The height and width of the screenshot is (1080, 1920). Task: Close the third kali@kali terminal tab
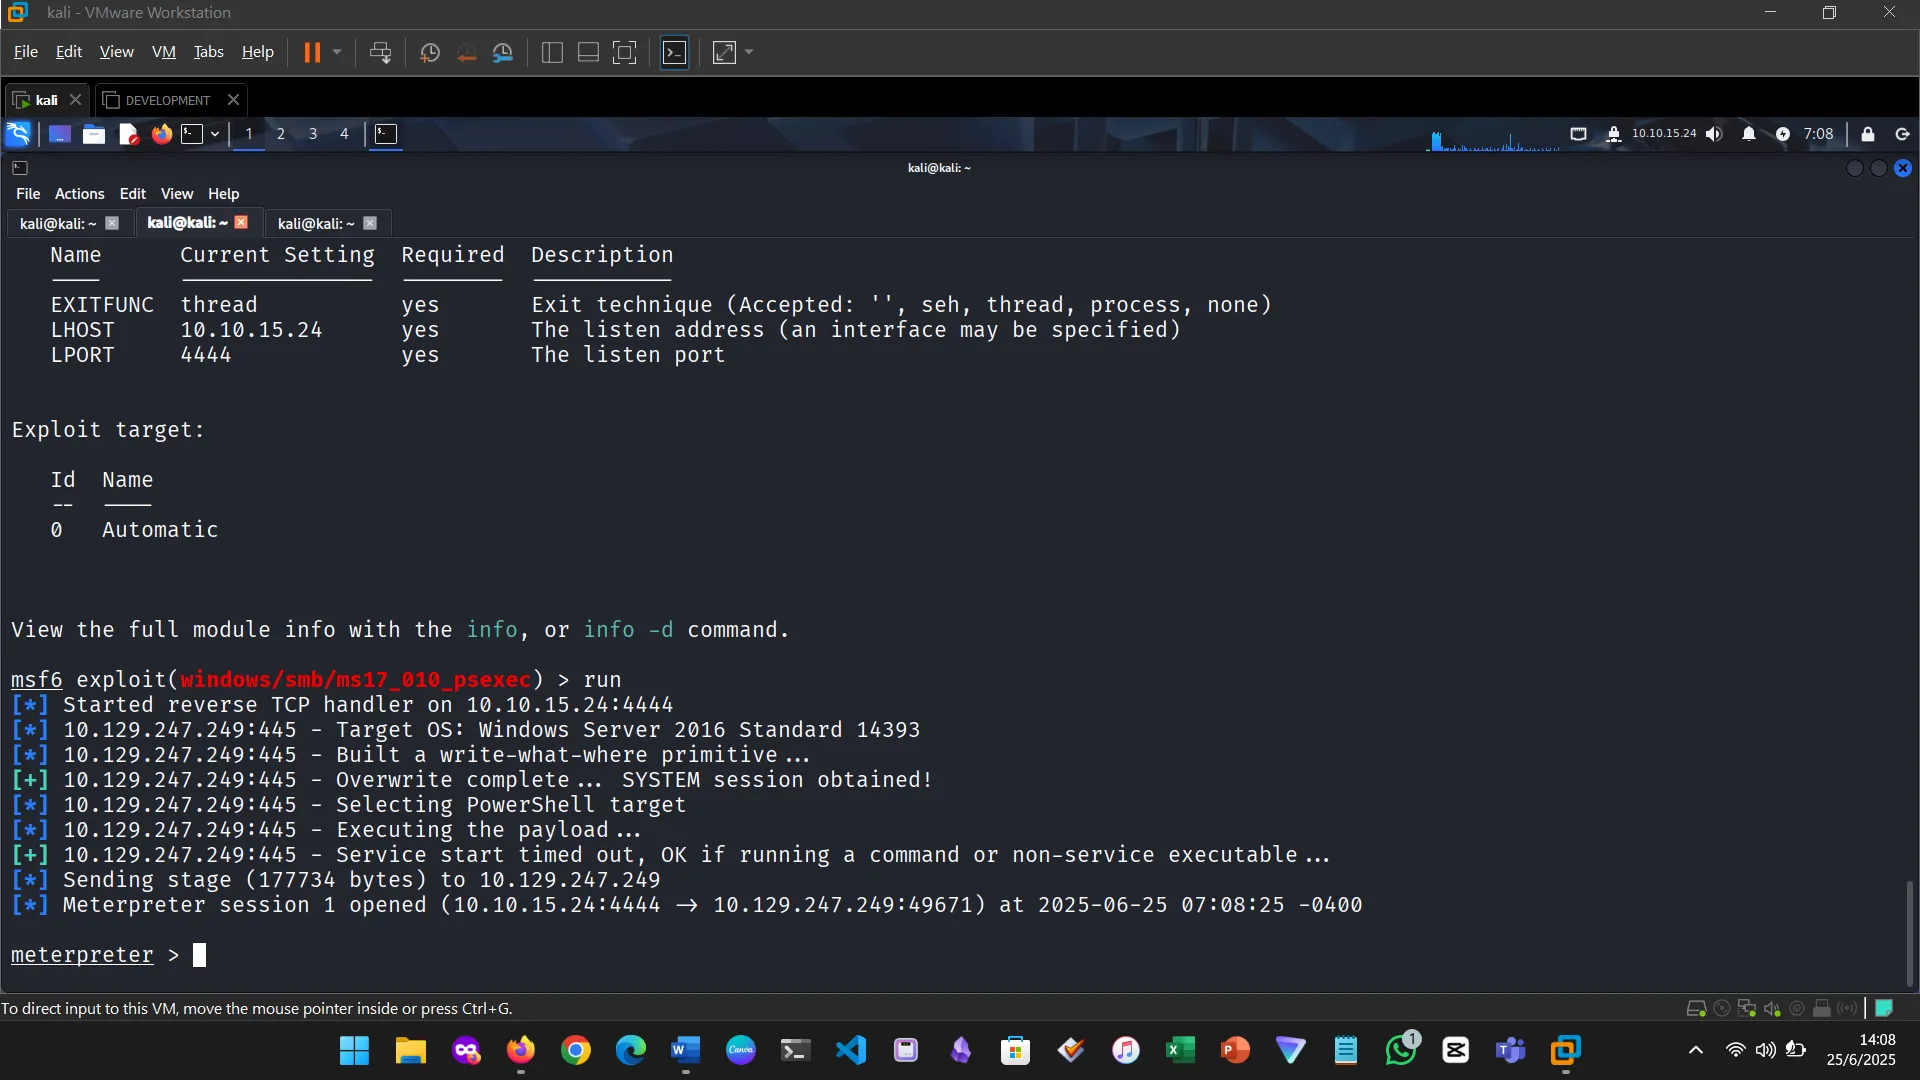[x=370, y=223]
